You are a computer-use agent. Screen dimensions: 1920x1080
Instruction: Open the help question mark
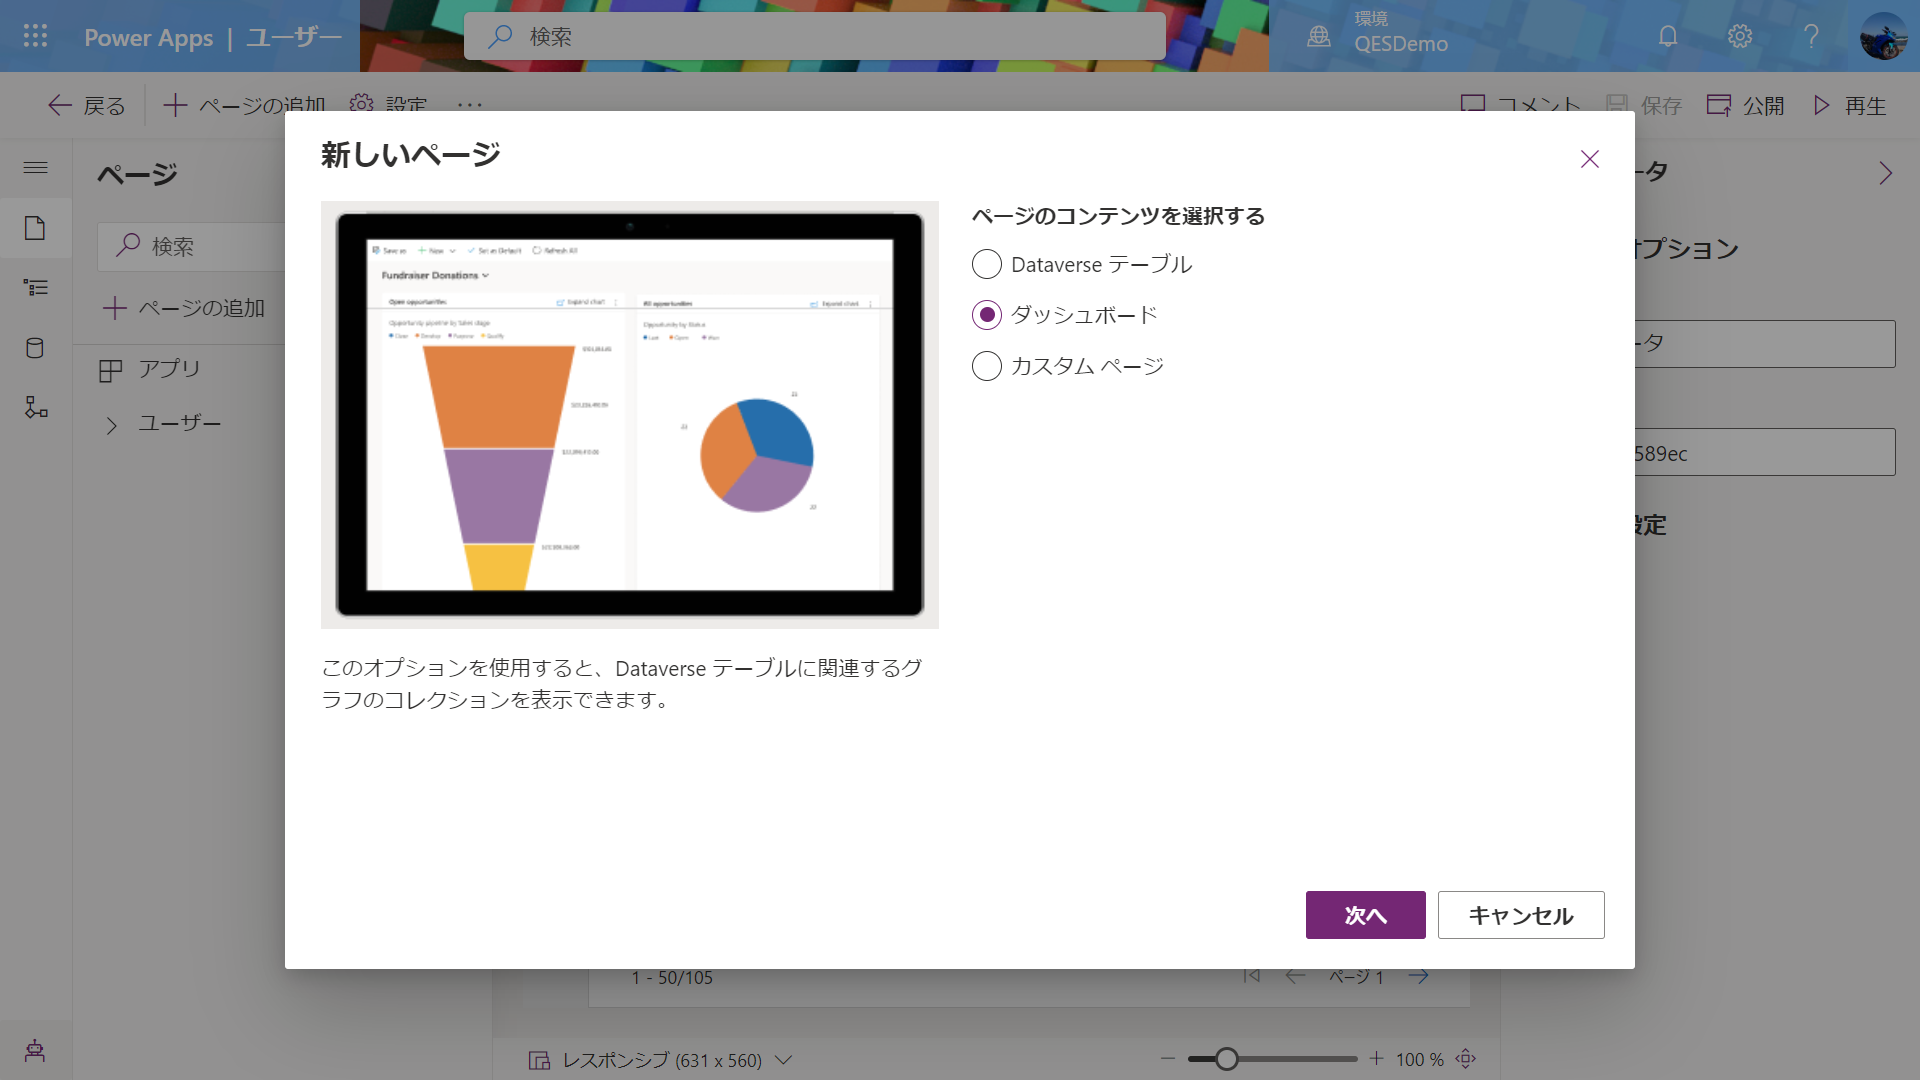pyautogui.click(x=1811, y=36)
